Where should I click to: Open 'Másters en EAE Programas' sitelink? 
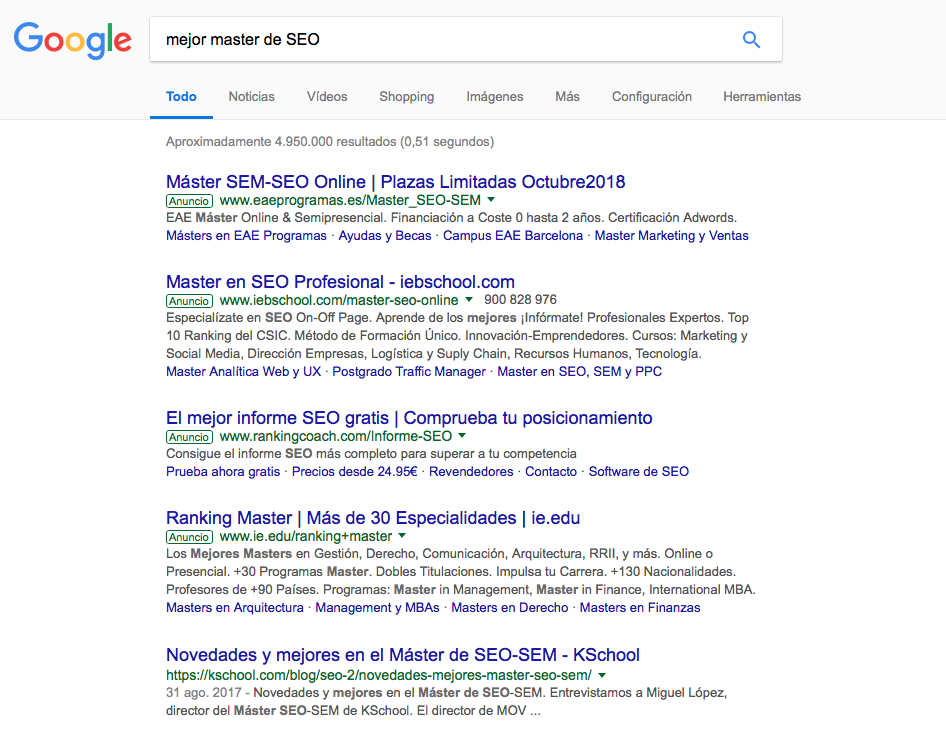246,236
